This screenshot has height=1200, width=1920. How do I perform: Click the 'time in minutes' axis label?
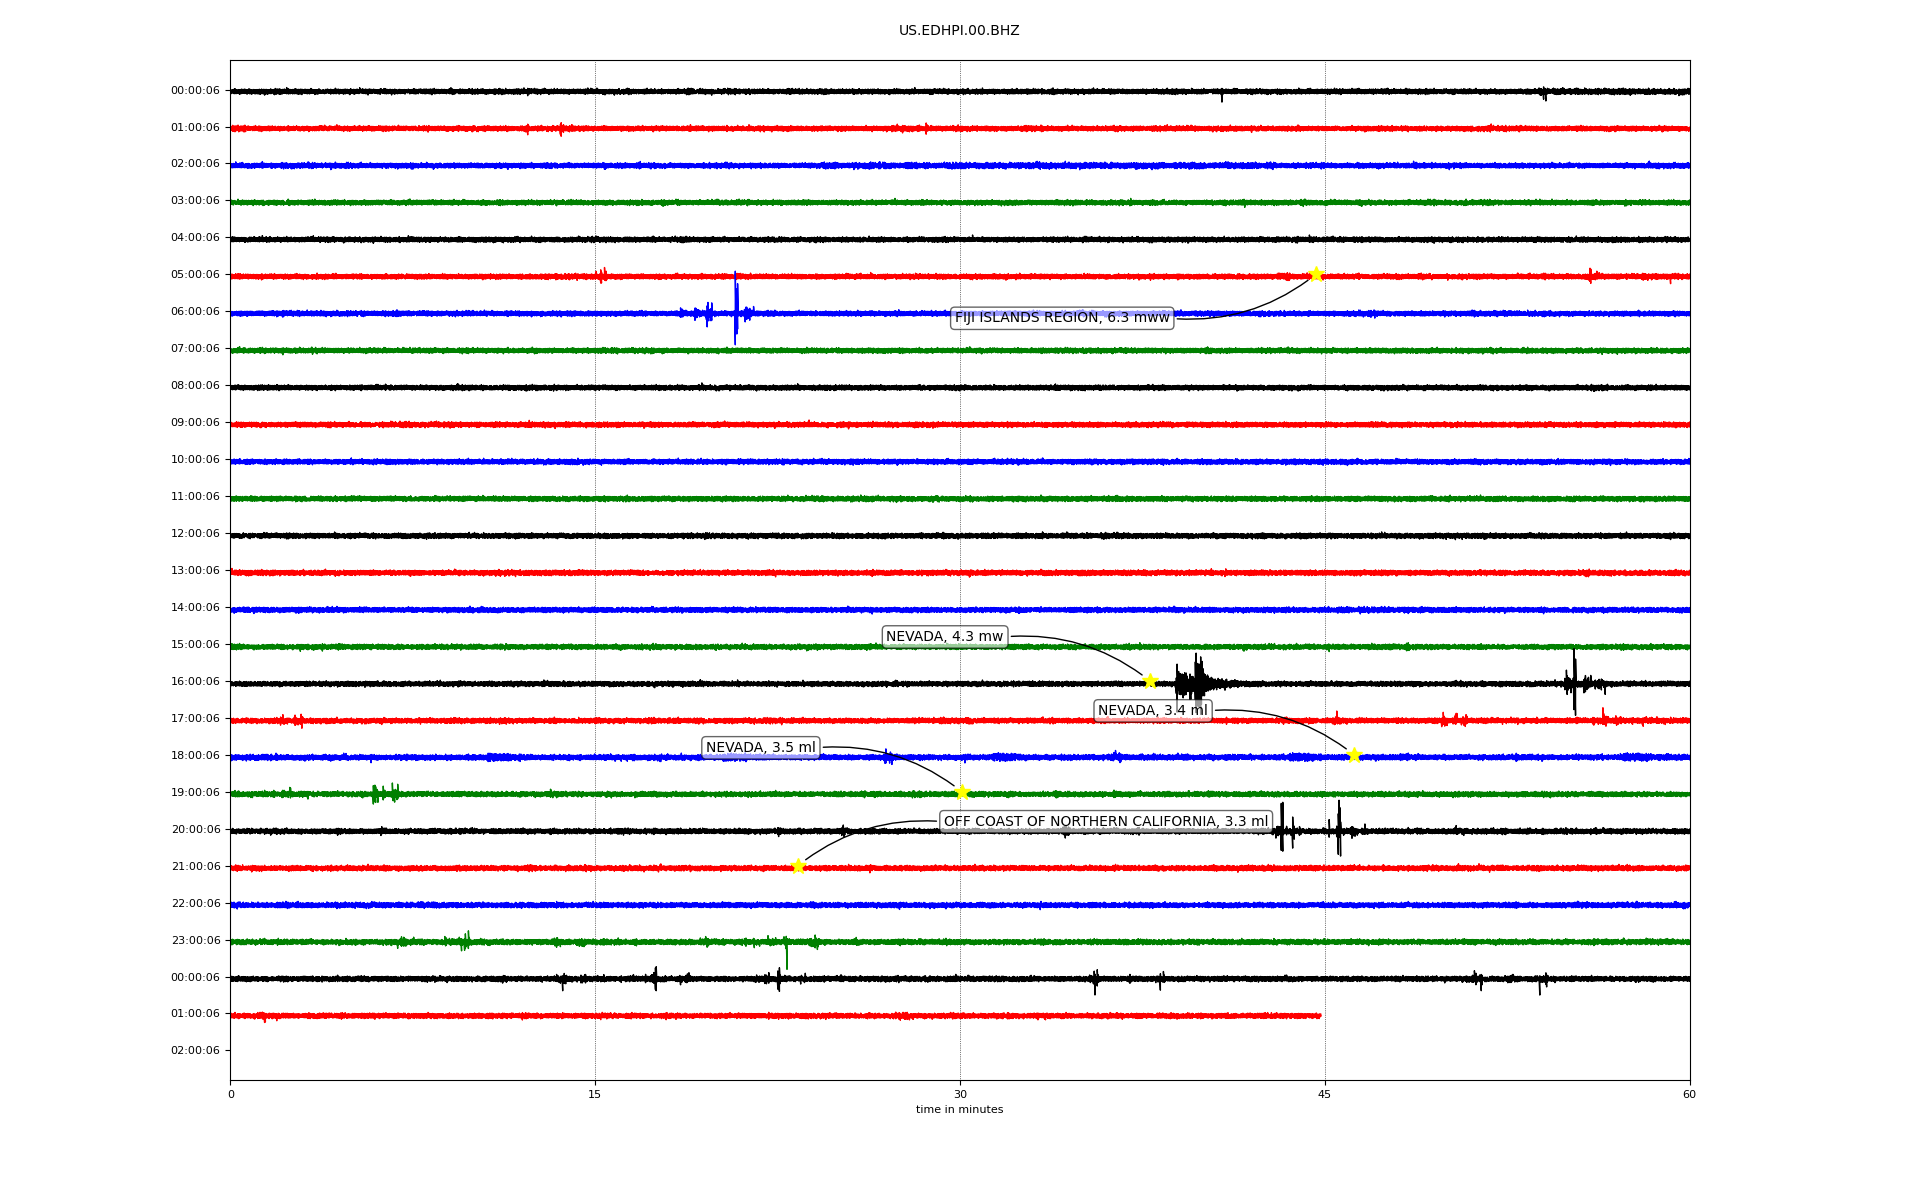coord(958,1110)
